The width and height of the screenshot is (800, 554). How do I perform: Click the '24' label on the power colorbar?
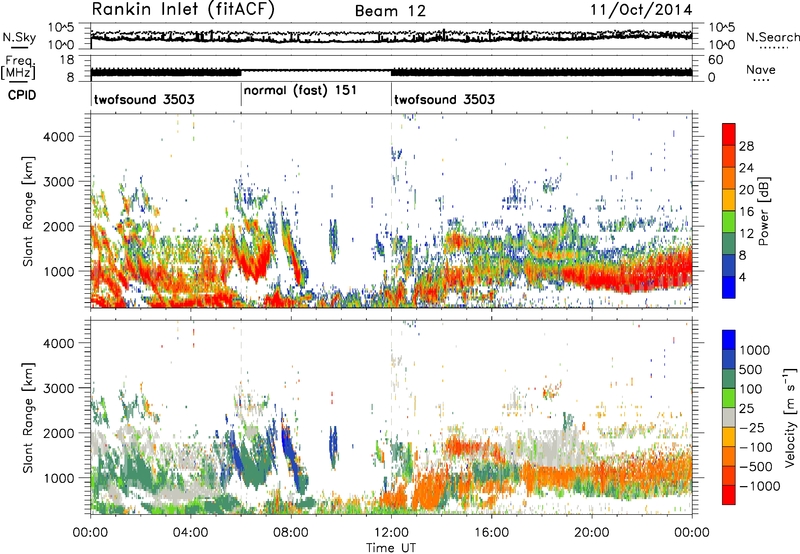(x=746, y=168)
